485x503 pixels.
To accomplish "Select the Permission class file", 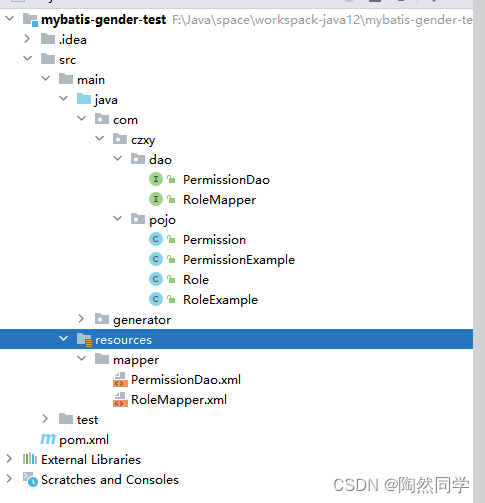I will click(x=214, y=240).
